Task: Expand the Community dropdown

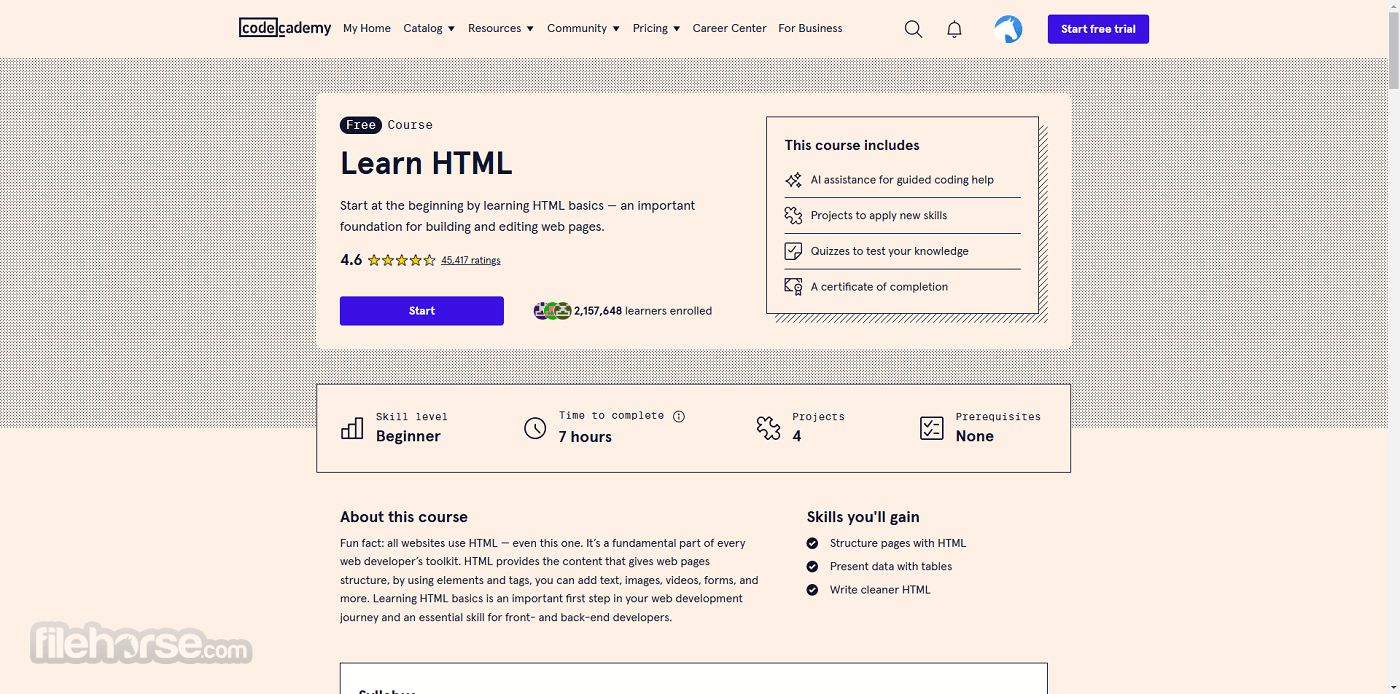Action: point(583,28)
